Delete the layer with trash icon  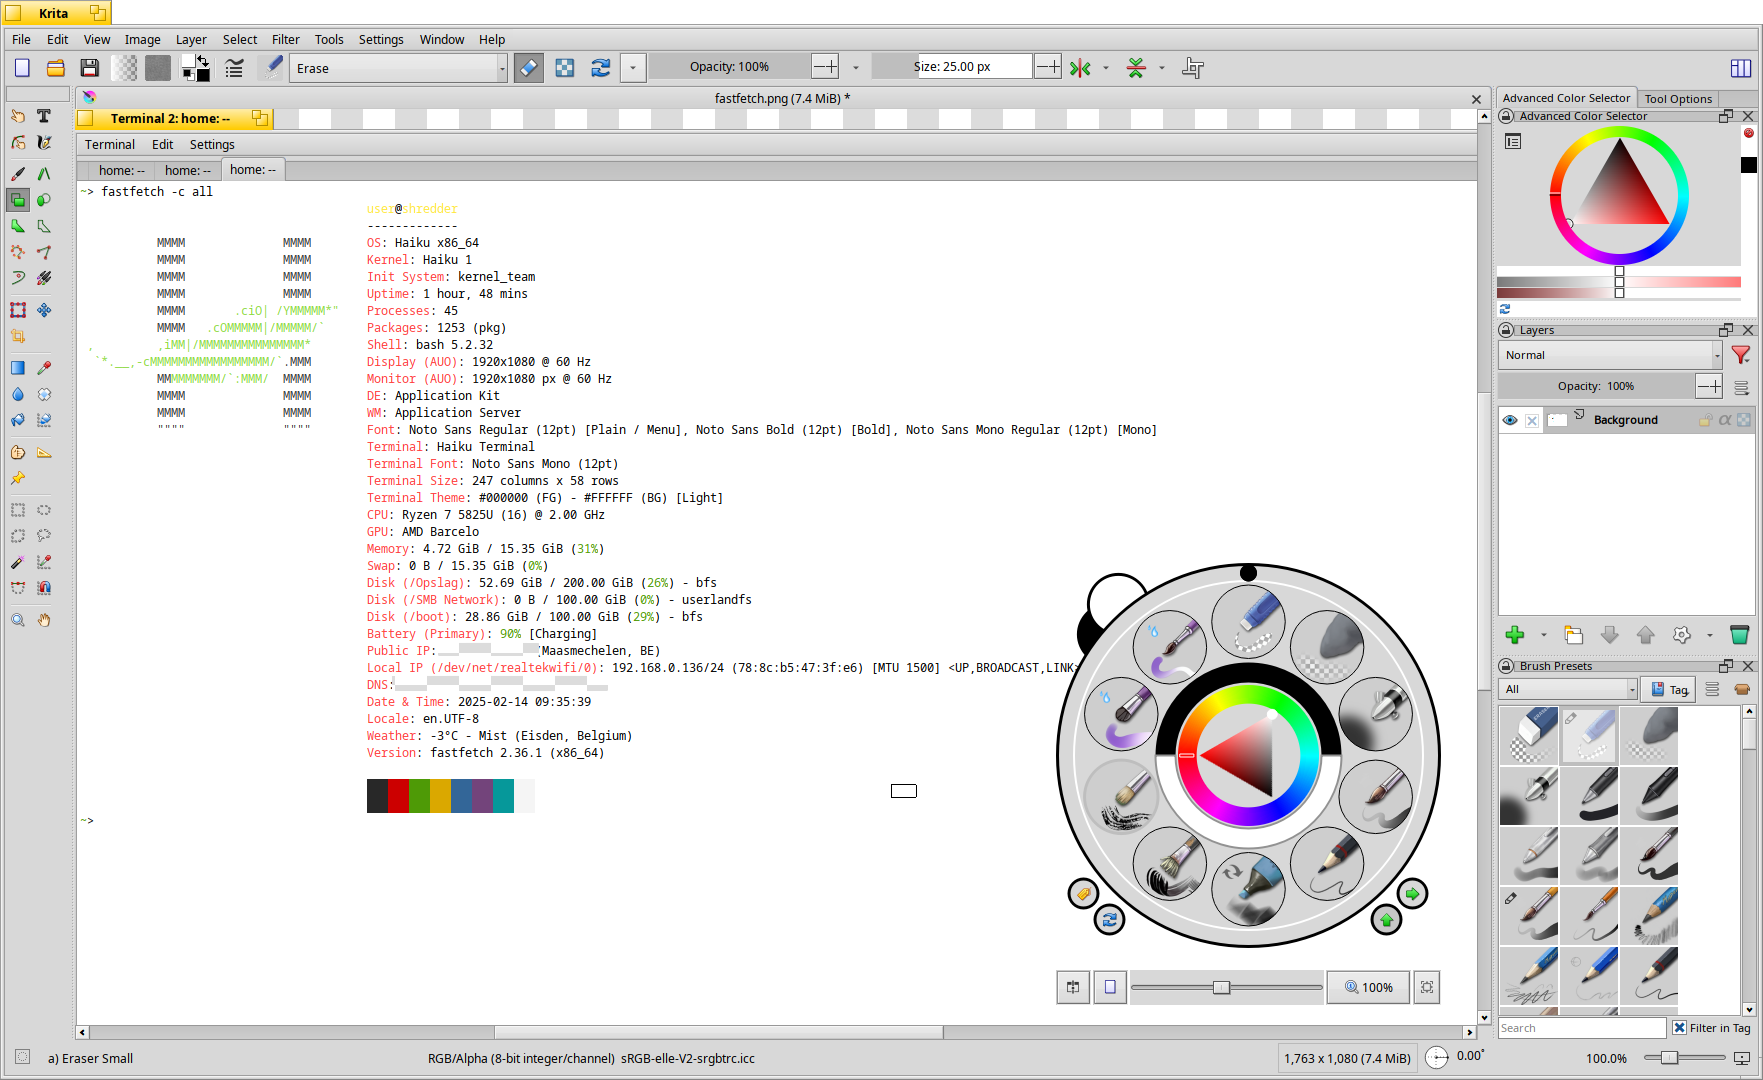coord(1739,635)
